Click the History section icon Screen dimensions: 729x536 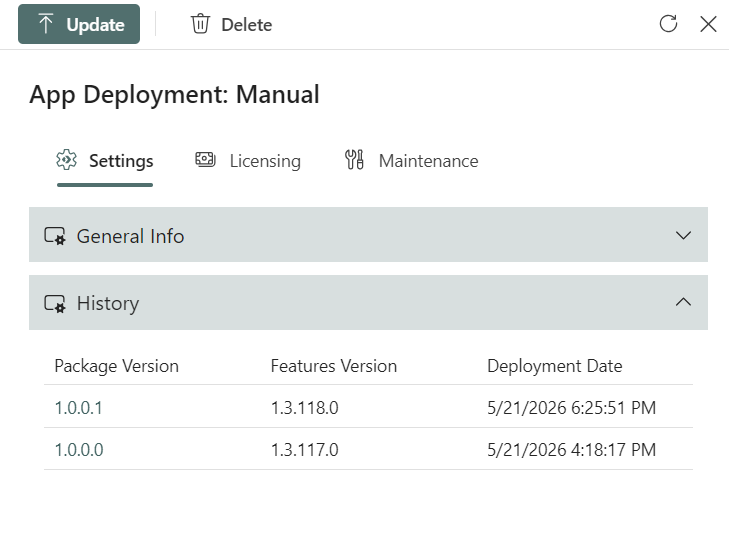pyautogui.click(x=55, y=304)
